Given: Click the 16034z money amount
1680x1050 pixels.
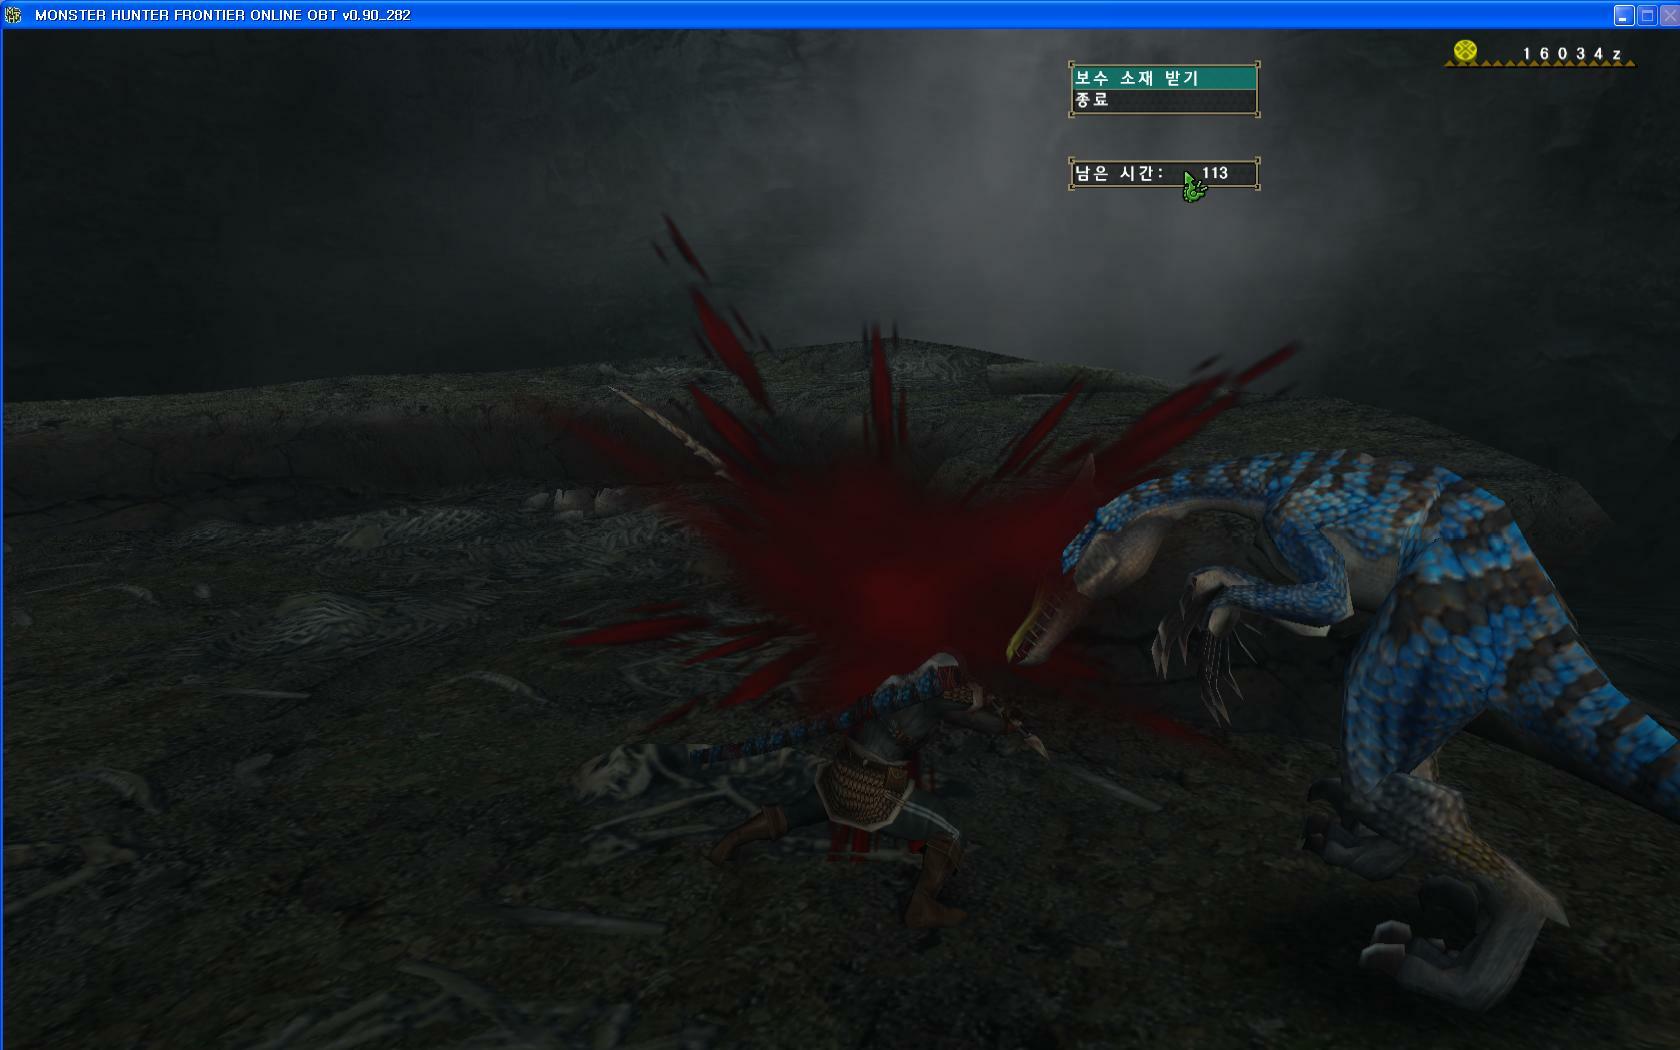Looking at the screenshot, I should tap(1571, 54).
